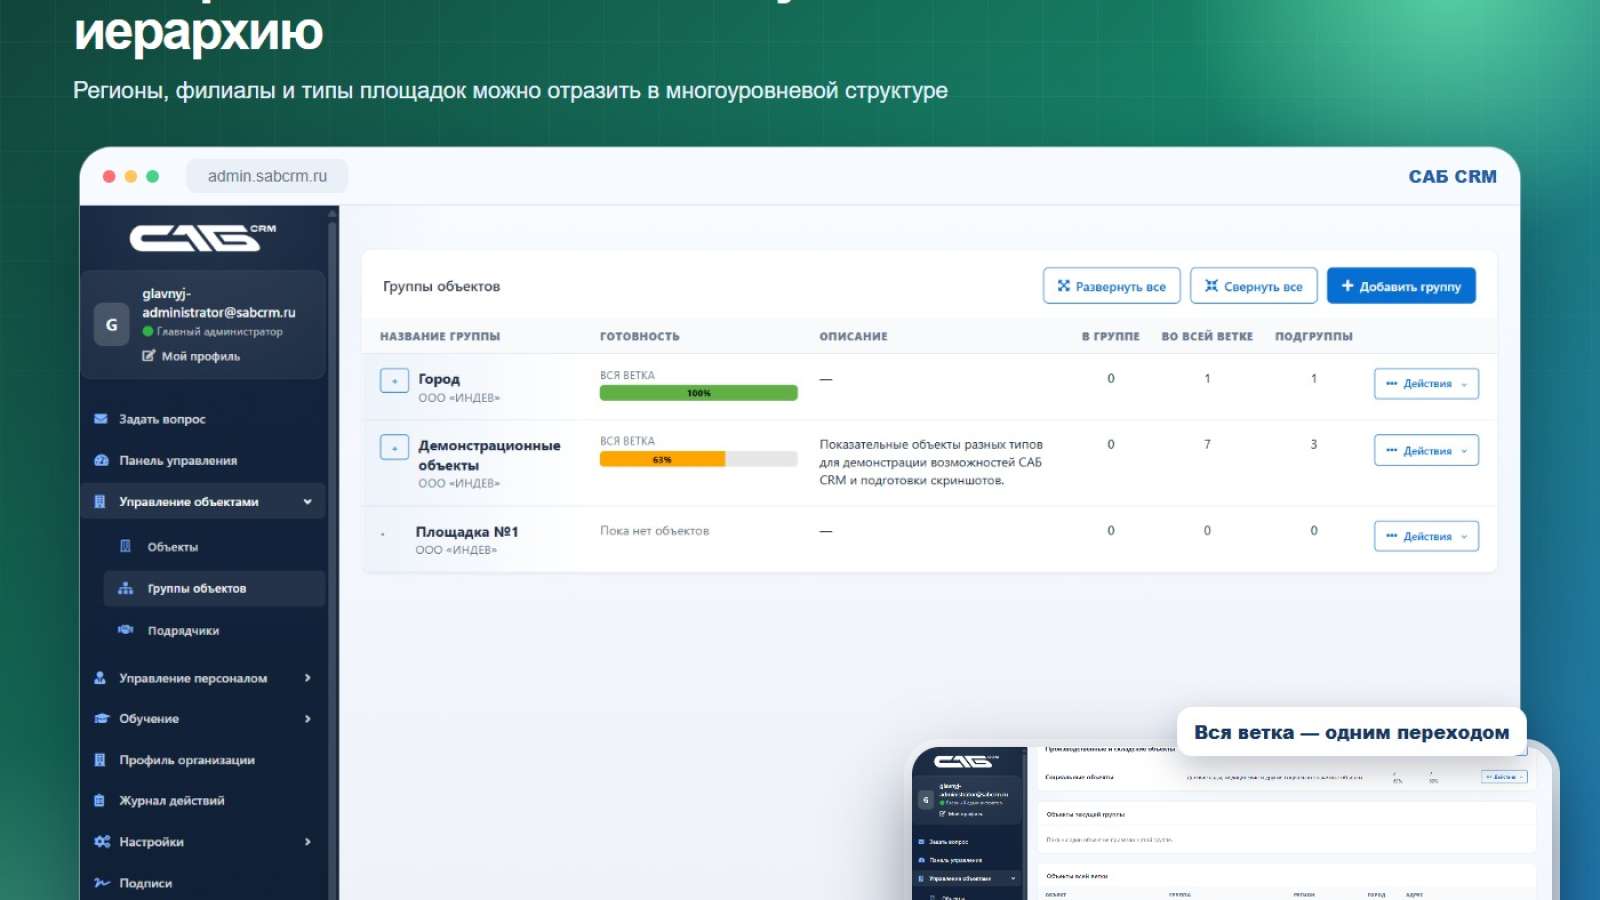
Task: Click the handshake icon beside Подрядчики
Action: point(125,630)
